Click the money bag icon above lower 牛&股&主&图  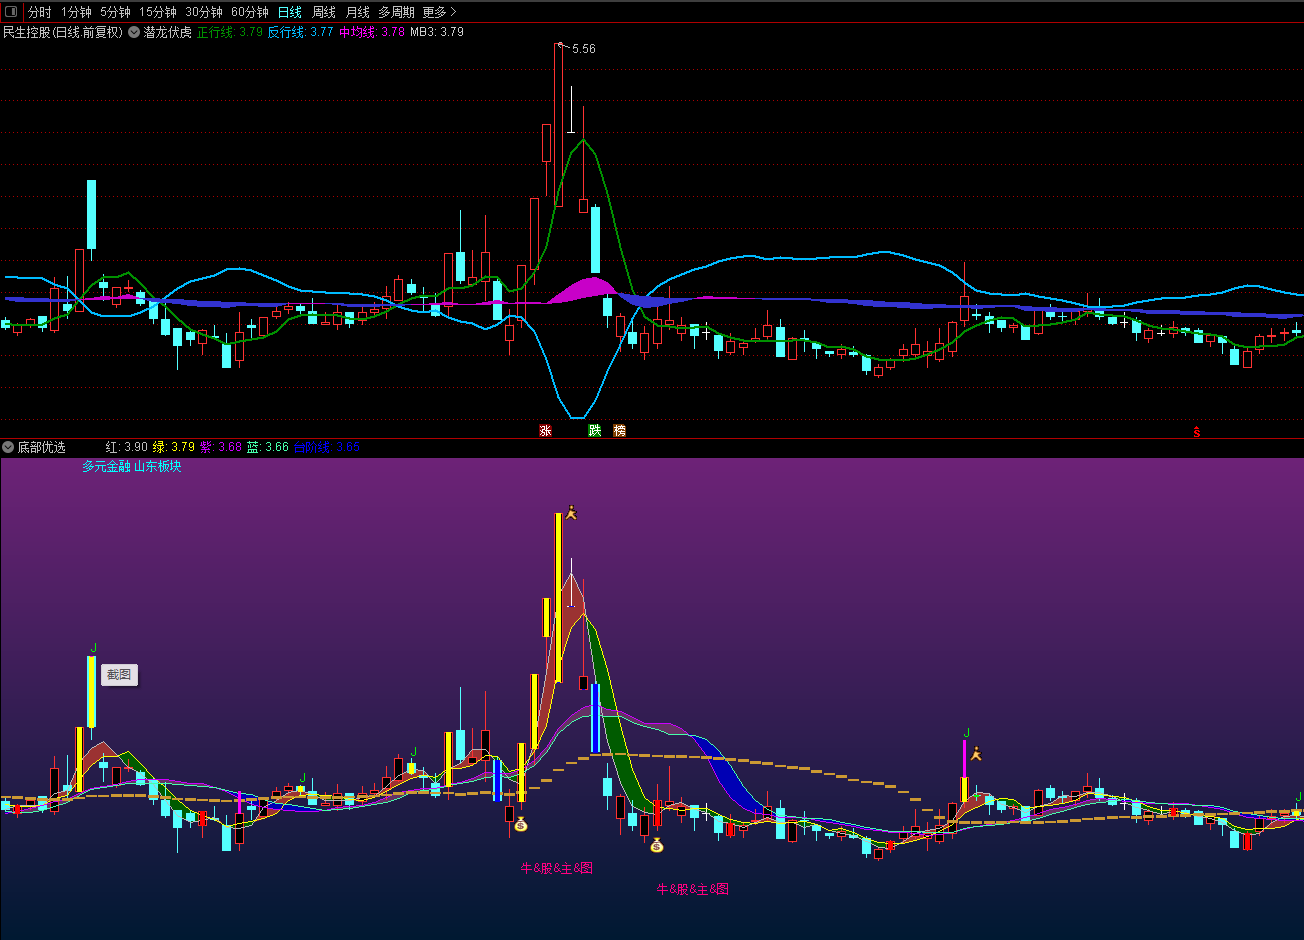click(656, 845)
